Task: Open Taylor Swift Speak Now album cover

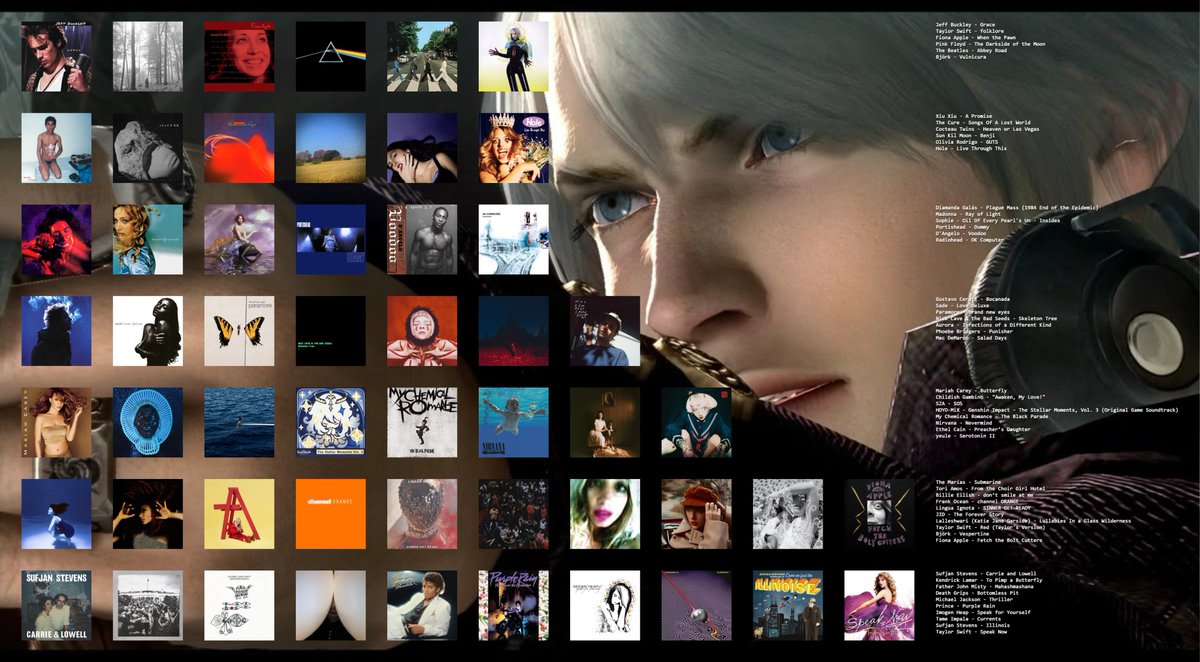Action: click(880, 606)
